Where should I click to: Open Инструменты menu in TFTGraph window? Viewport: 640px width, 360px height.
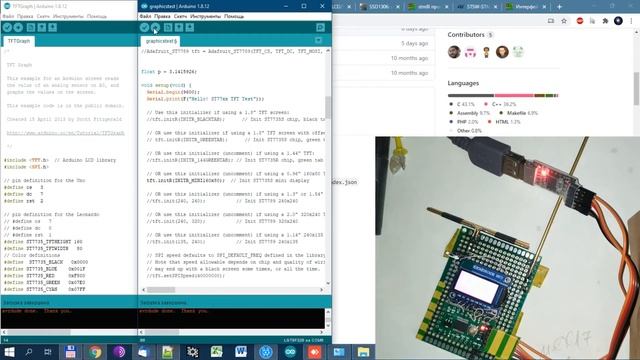(68, 16)
